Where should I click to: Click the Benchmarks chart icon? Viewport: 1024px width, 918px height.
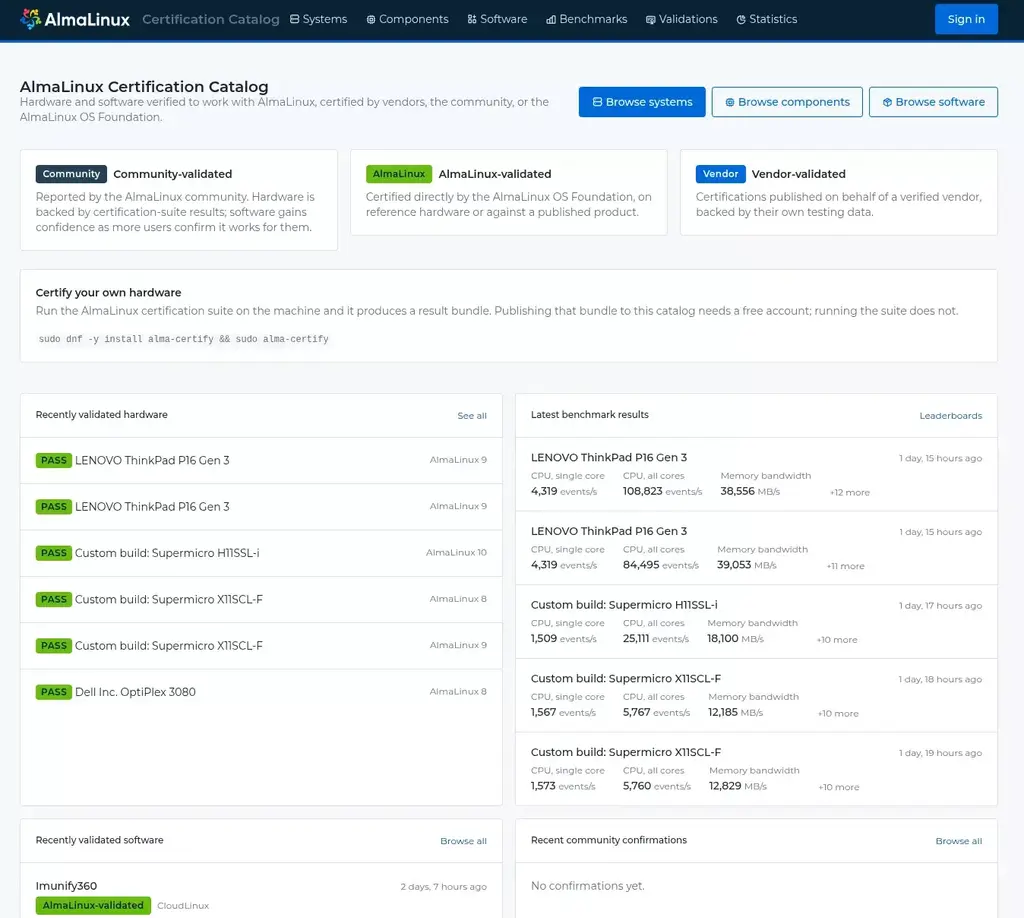click(x=551, y=20)
